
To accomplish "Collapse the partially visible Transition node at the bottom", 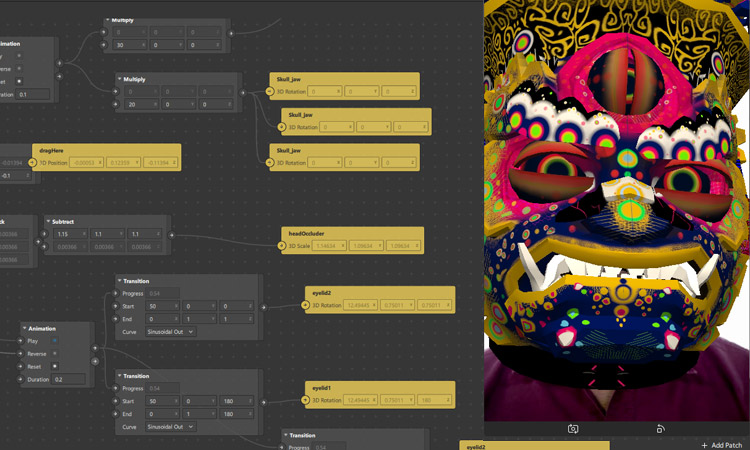I will (x=286, y=435).
